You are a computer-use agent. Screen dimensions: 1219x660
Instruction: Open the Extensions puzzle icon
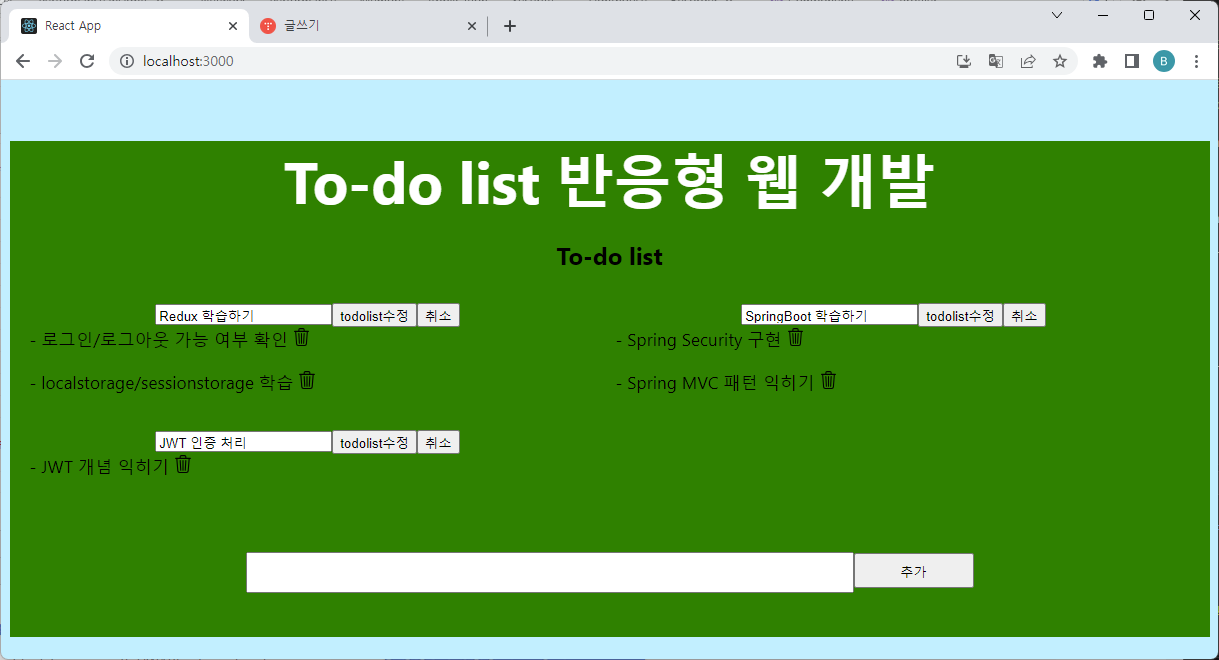click(1100, 61)
